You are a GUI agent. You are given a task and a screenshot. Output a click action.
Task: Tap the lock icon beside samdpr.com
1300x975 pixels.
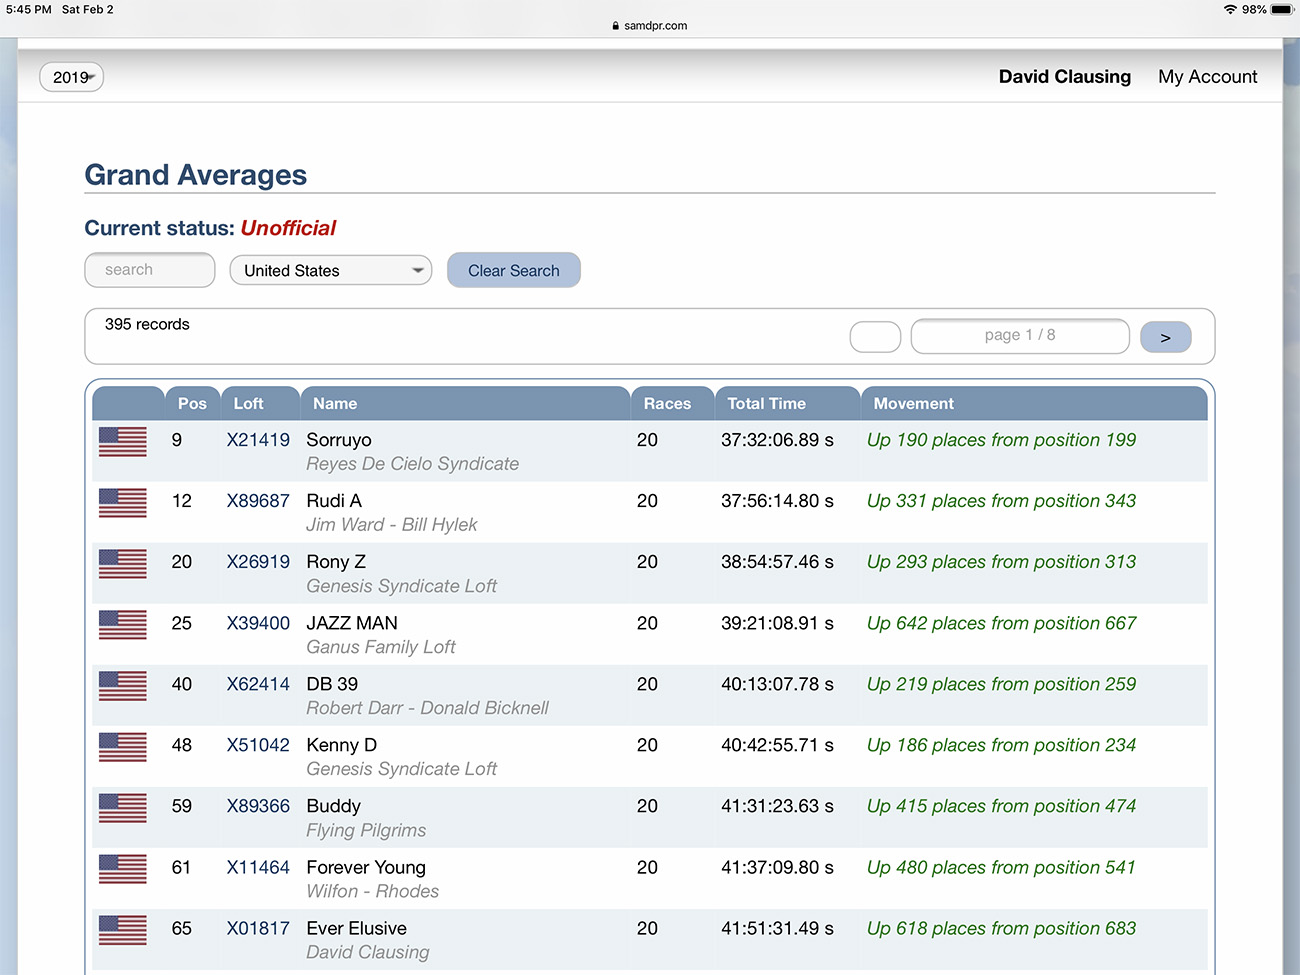click(616, 26)
